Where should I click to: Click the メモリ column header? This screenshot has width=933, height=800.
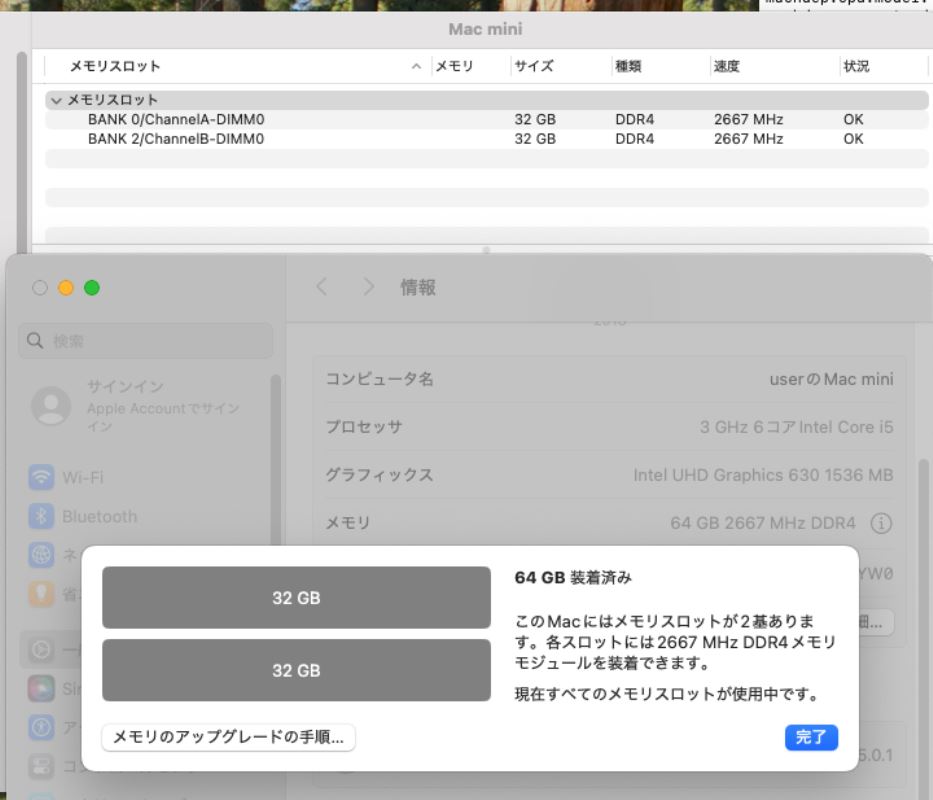click(x=454, y=66)
